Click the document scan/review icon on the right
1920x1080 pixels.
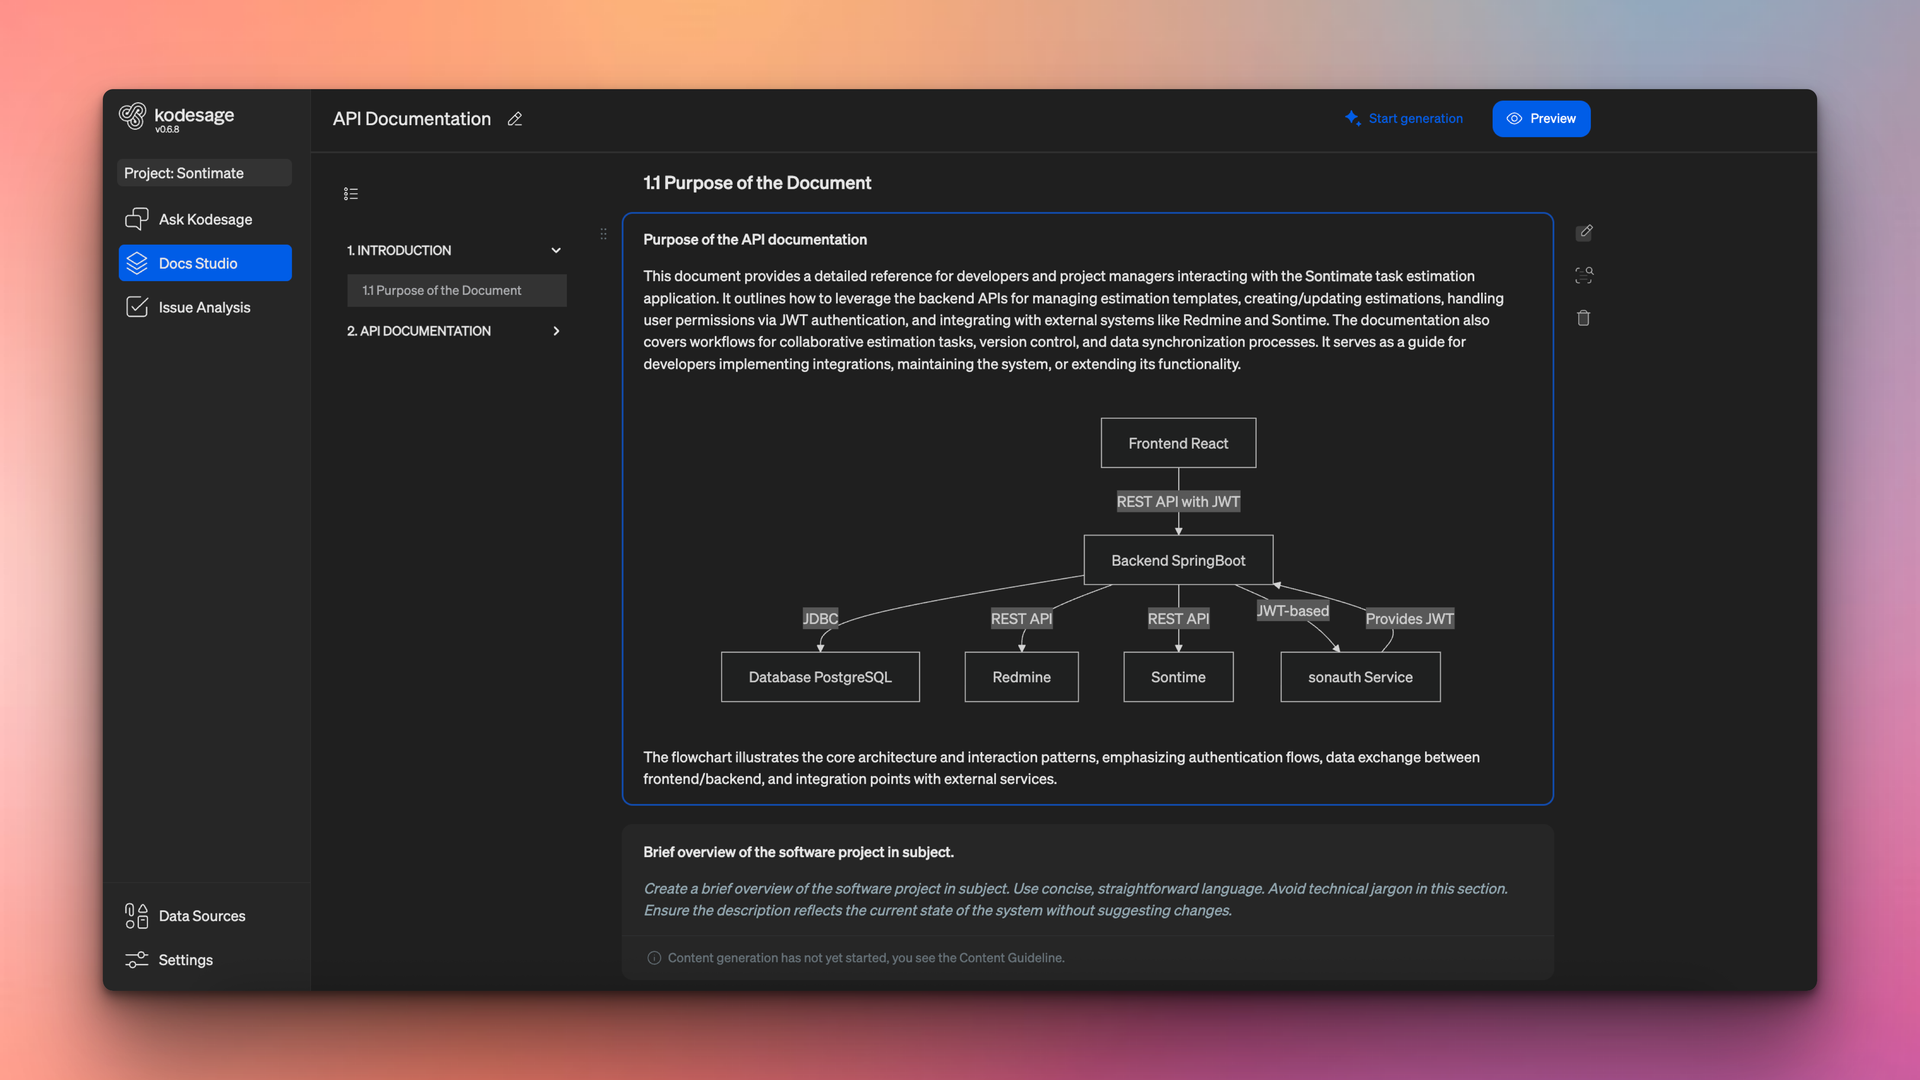(1584, 275)
